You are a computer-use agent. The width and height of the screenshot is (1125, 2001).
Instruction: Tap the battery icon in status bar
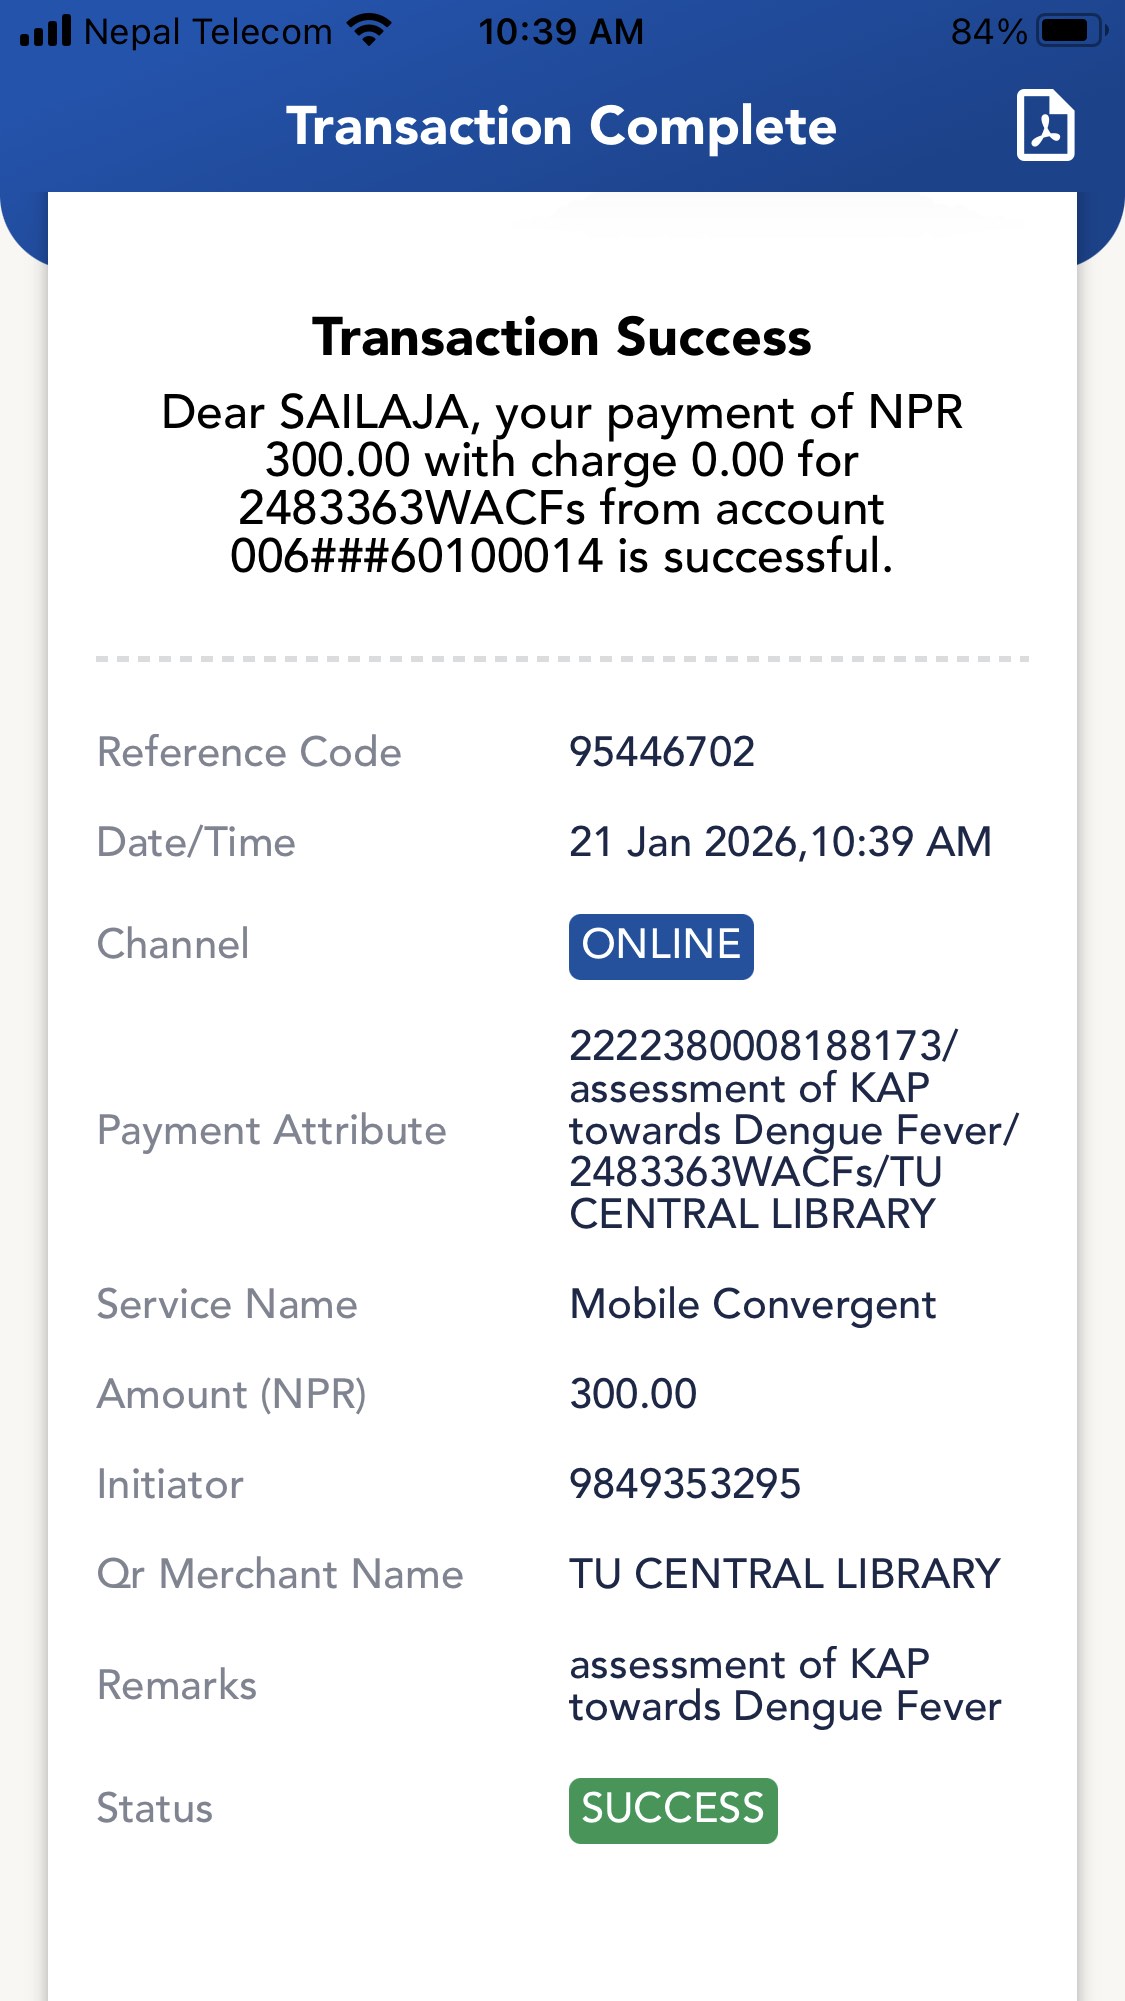1071,31
